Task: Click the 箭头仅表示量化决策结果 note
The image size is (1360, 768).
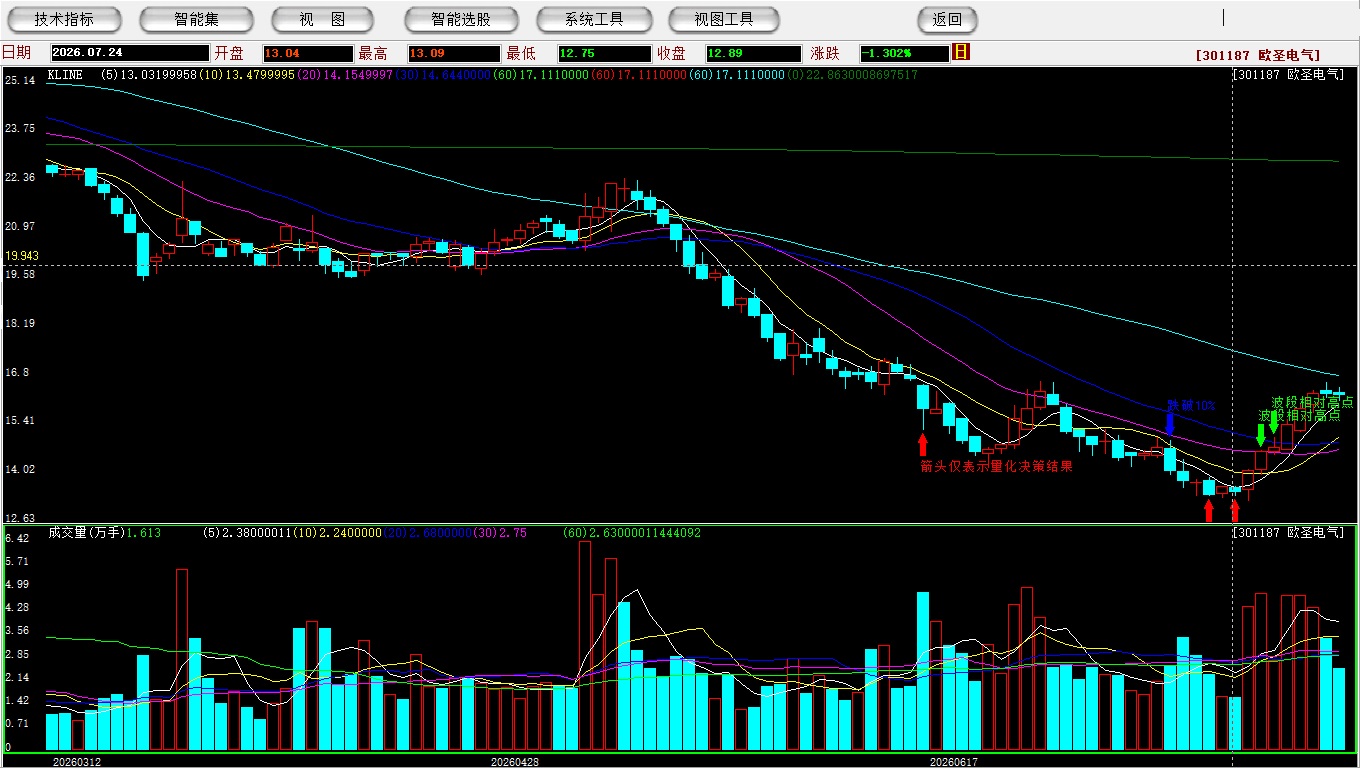Action: pos(996,466)
